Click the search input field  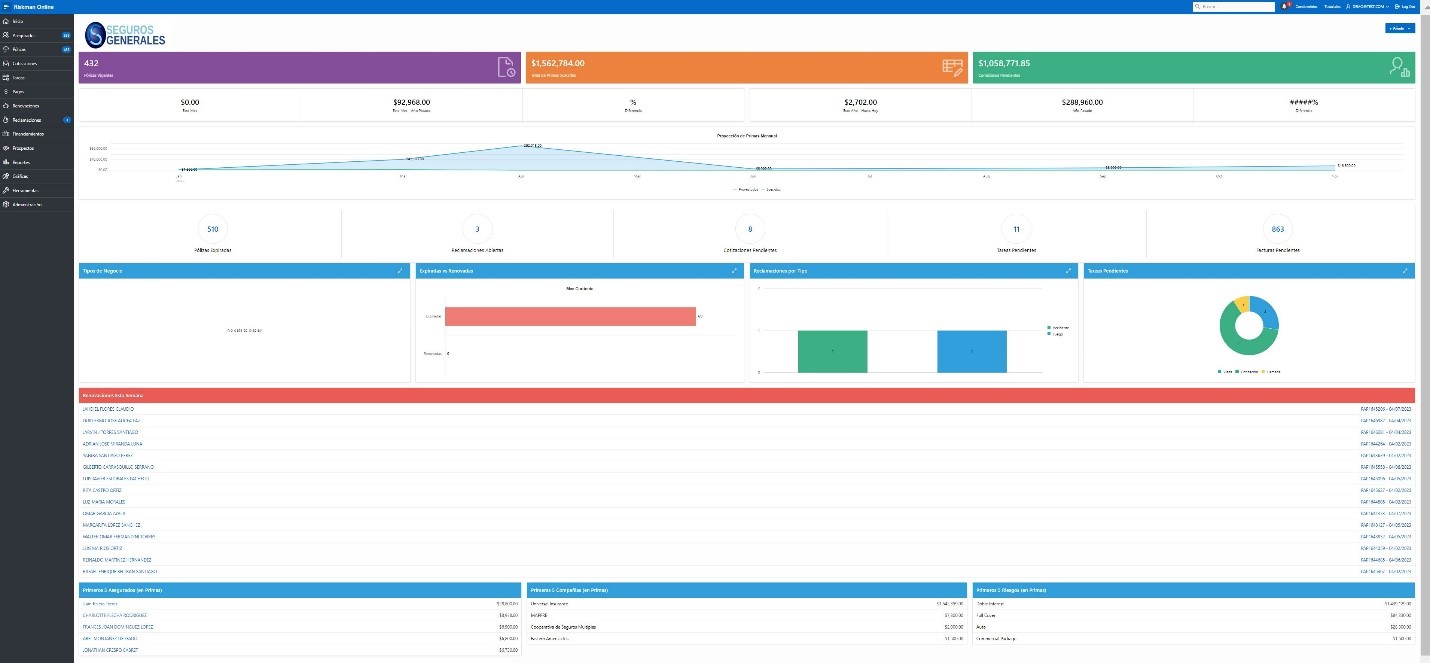coord(1235,6)
